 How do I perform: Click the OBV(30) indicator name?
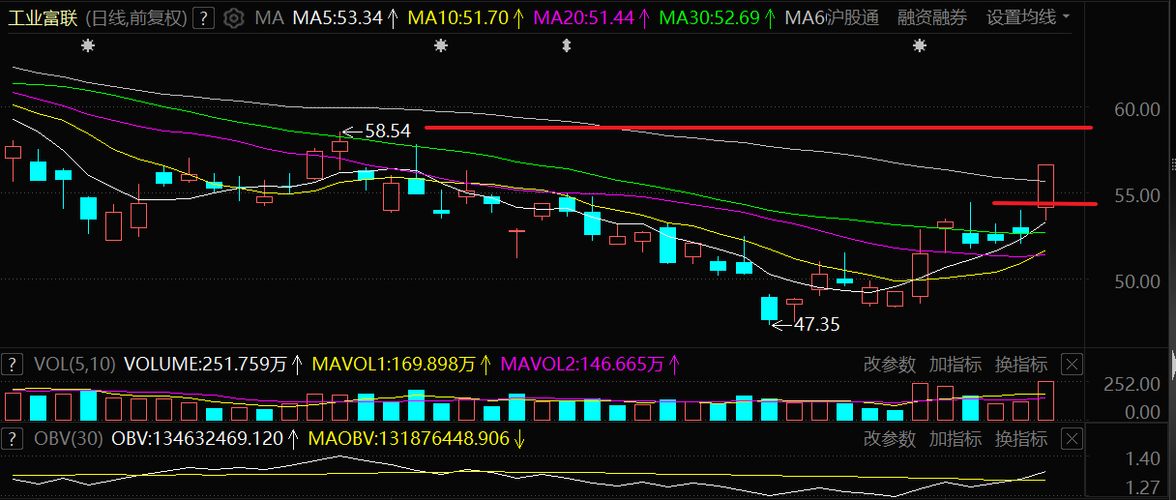(x=68, y=439)
